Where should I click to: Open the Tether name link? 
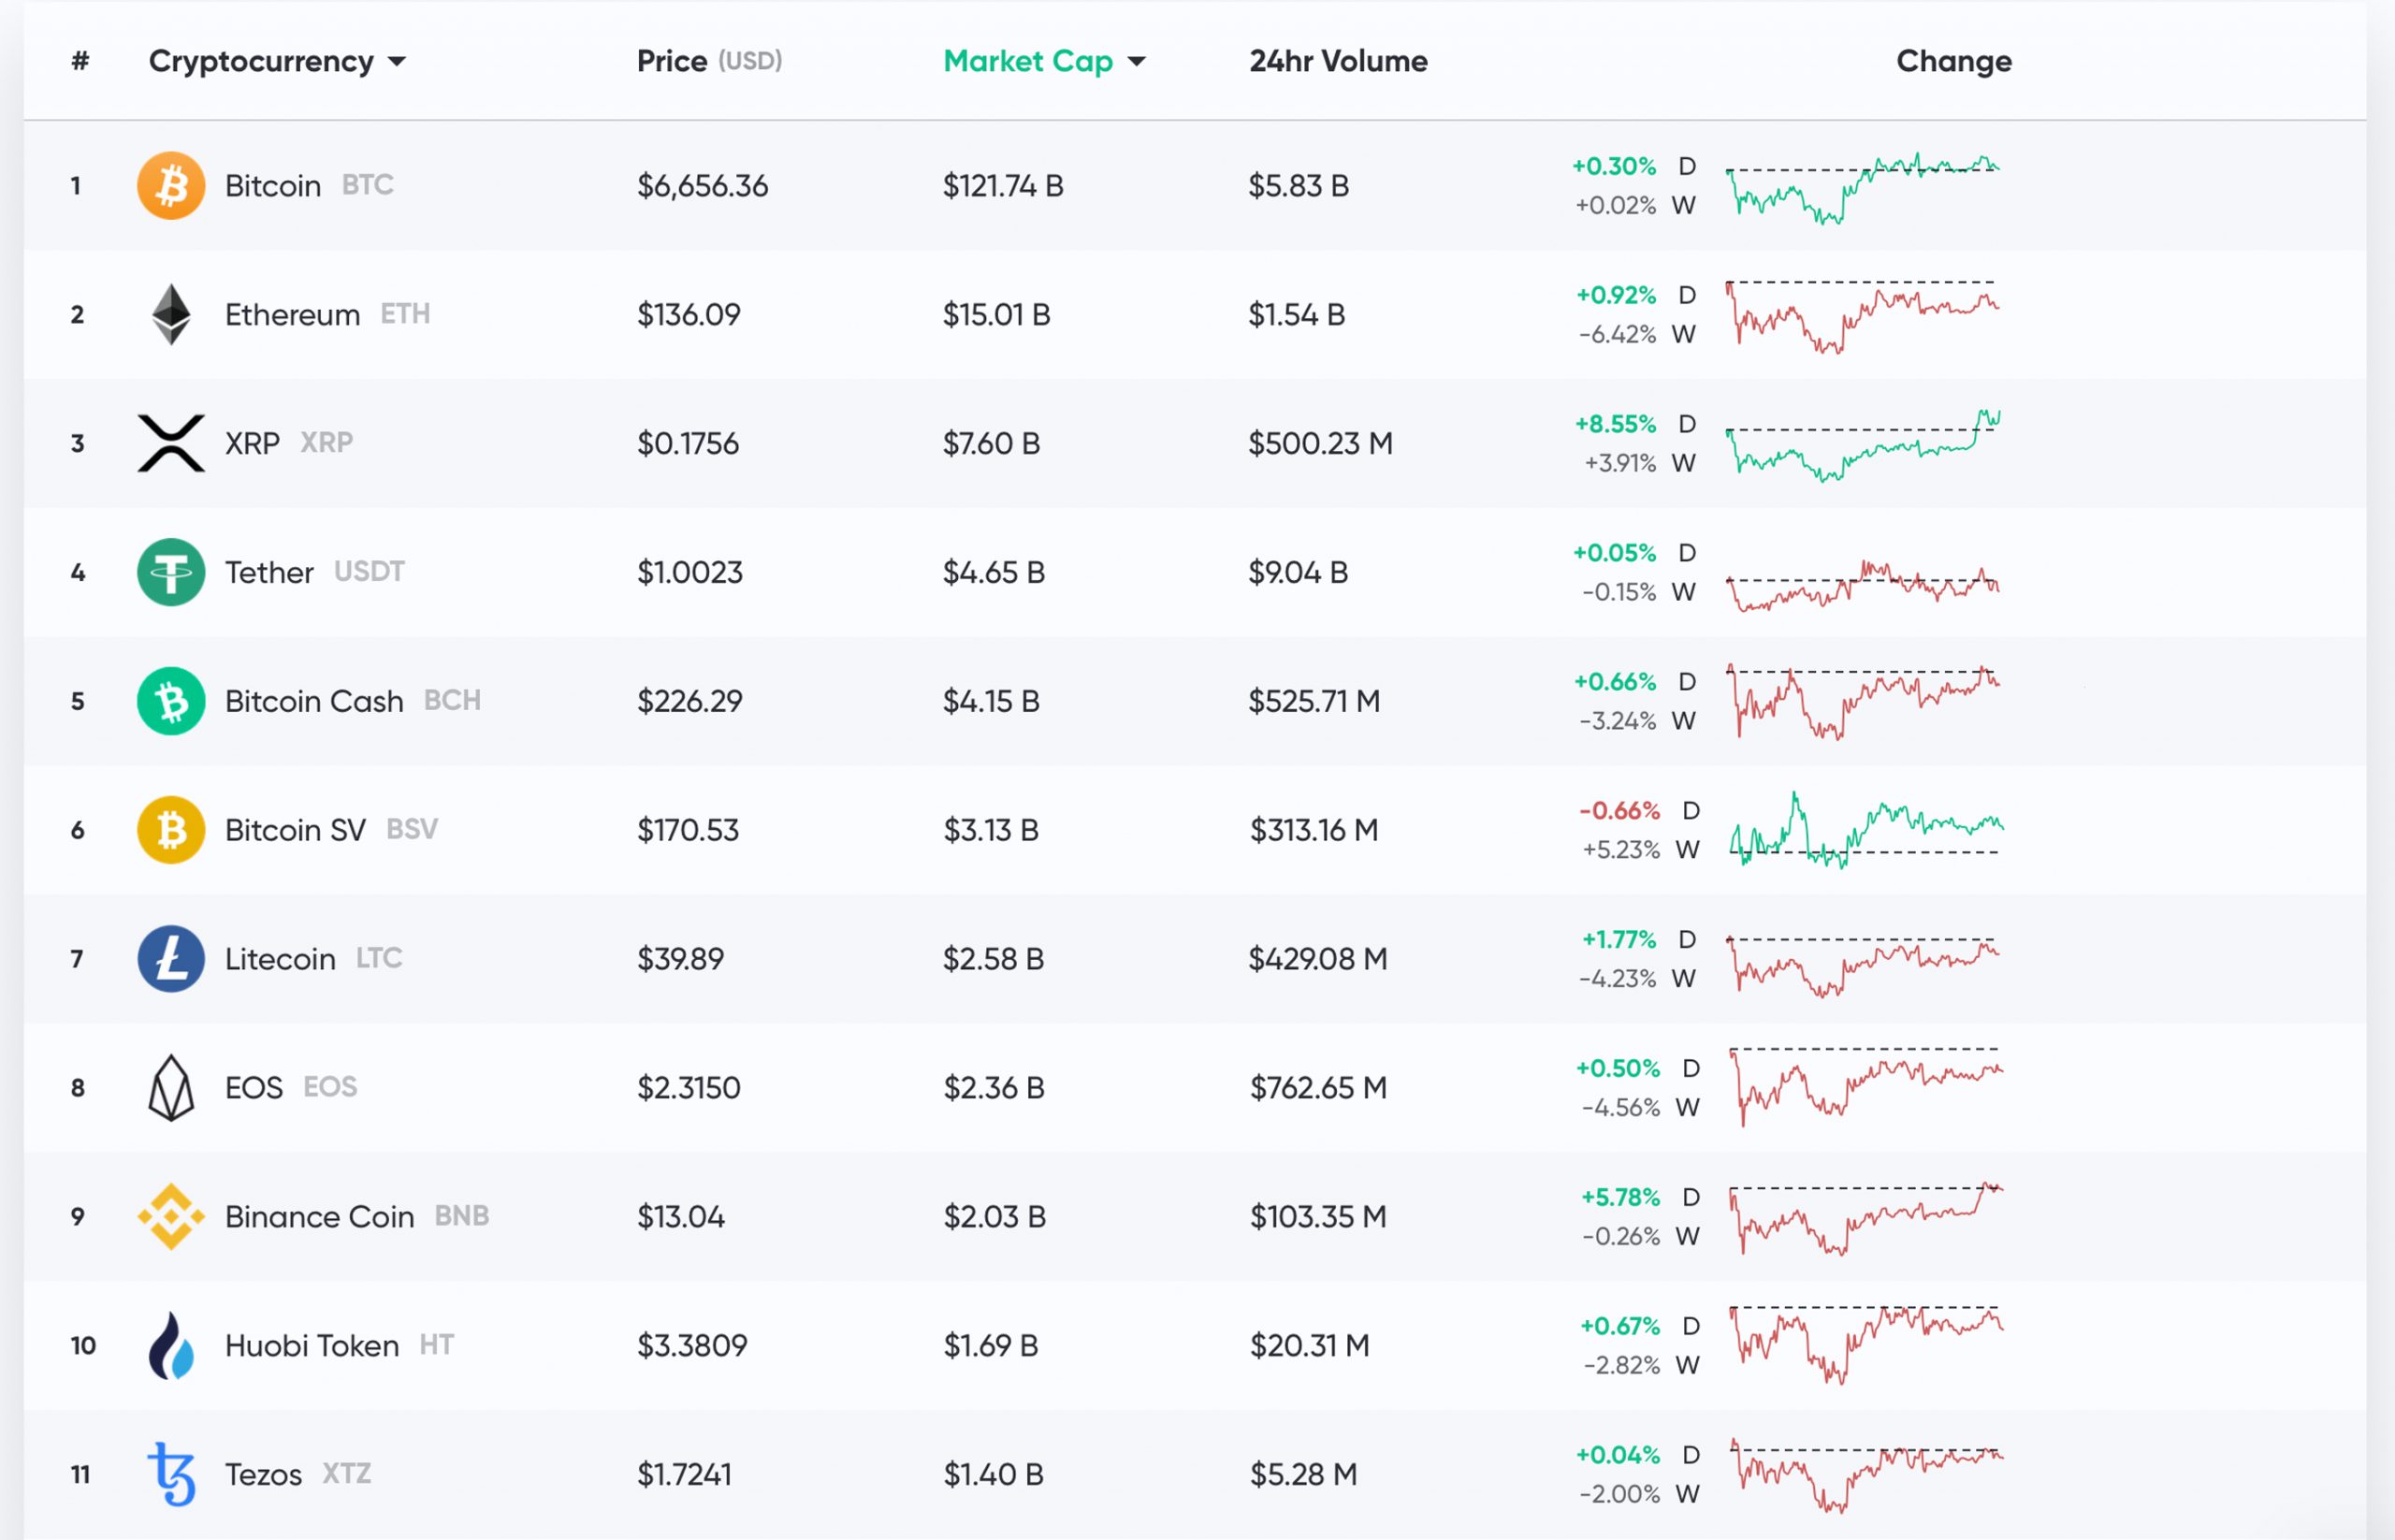(269, 572)
